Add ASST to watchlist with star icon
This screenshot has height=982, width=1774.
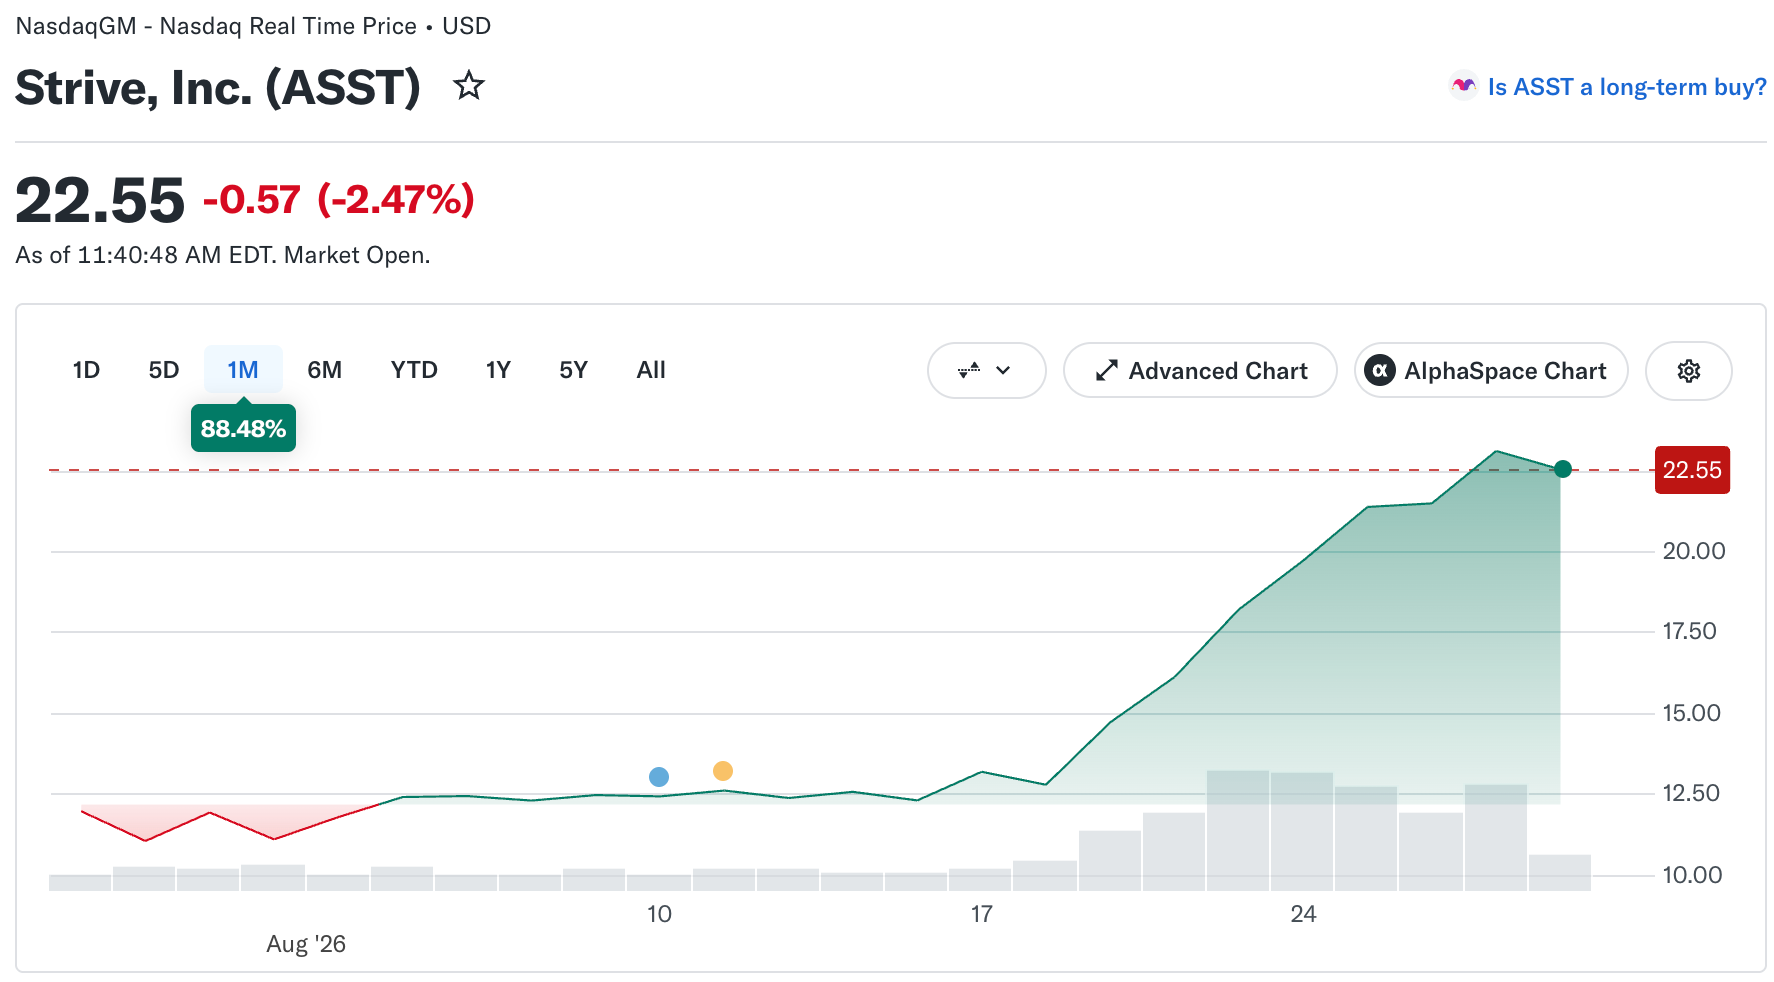coord(469,86)
